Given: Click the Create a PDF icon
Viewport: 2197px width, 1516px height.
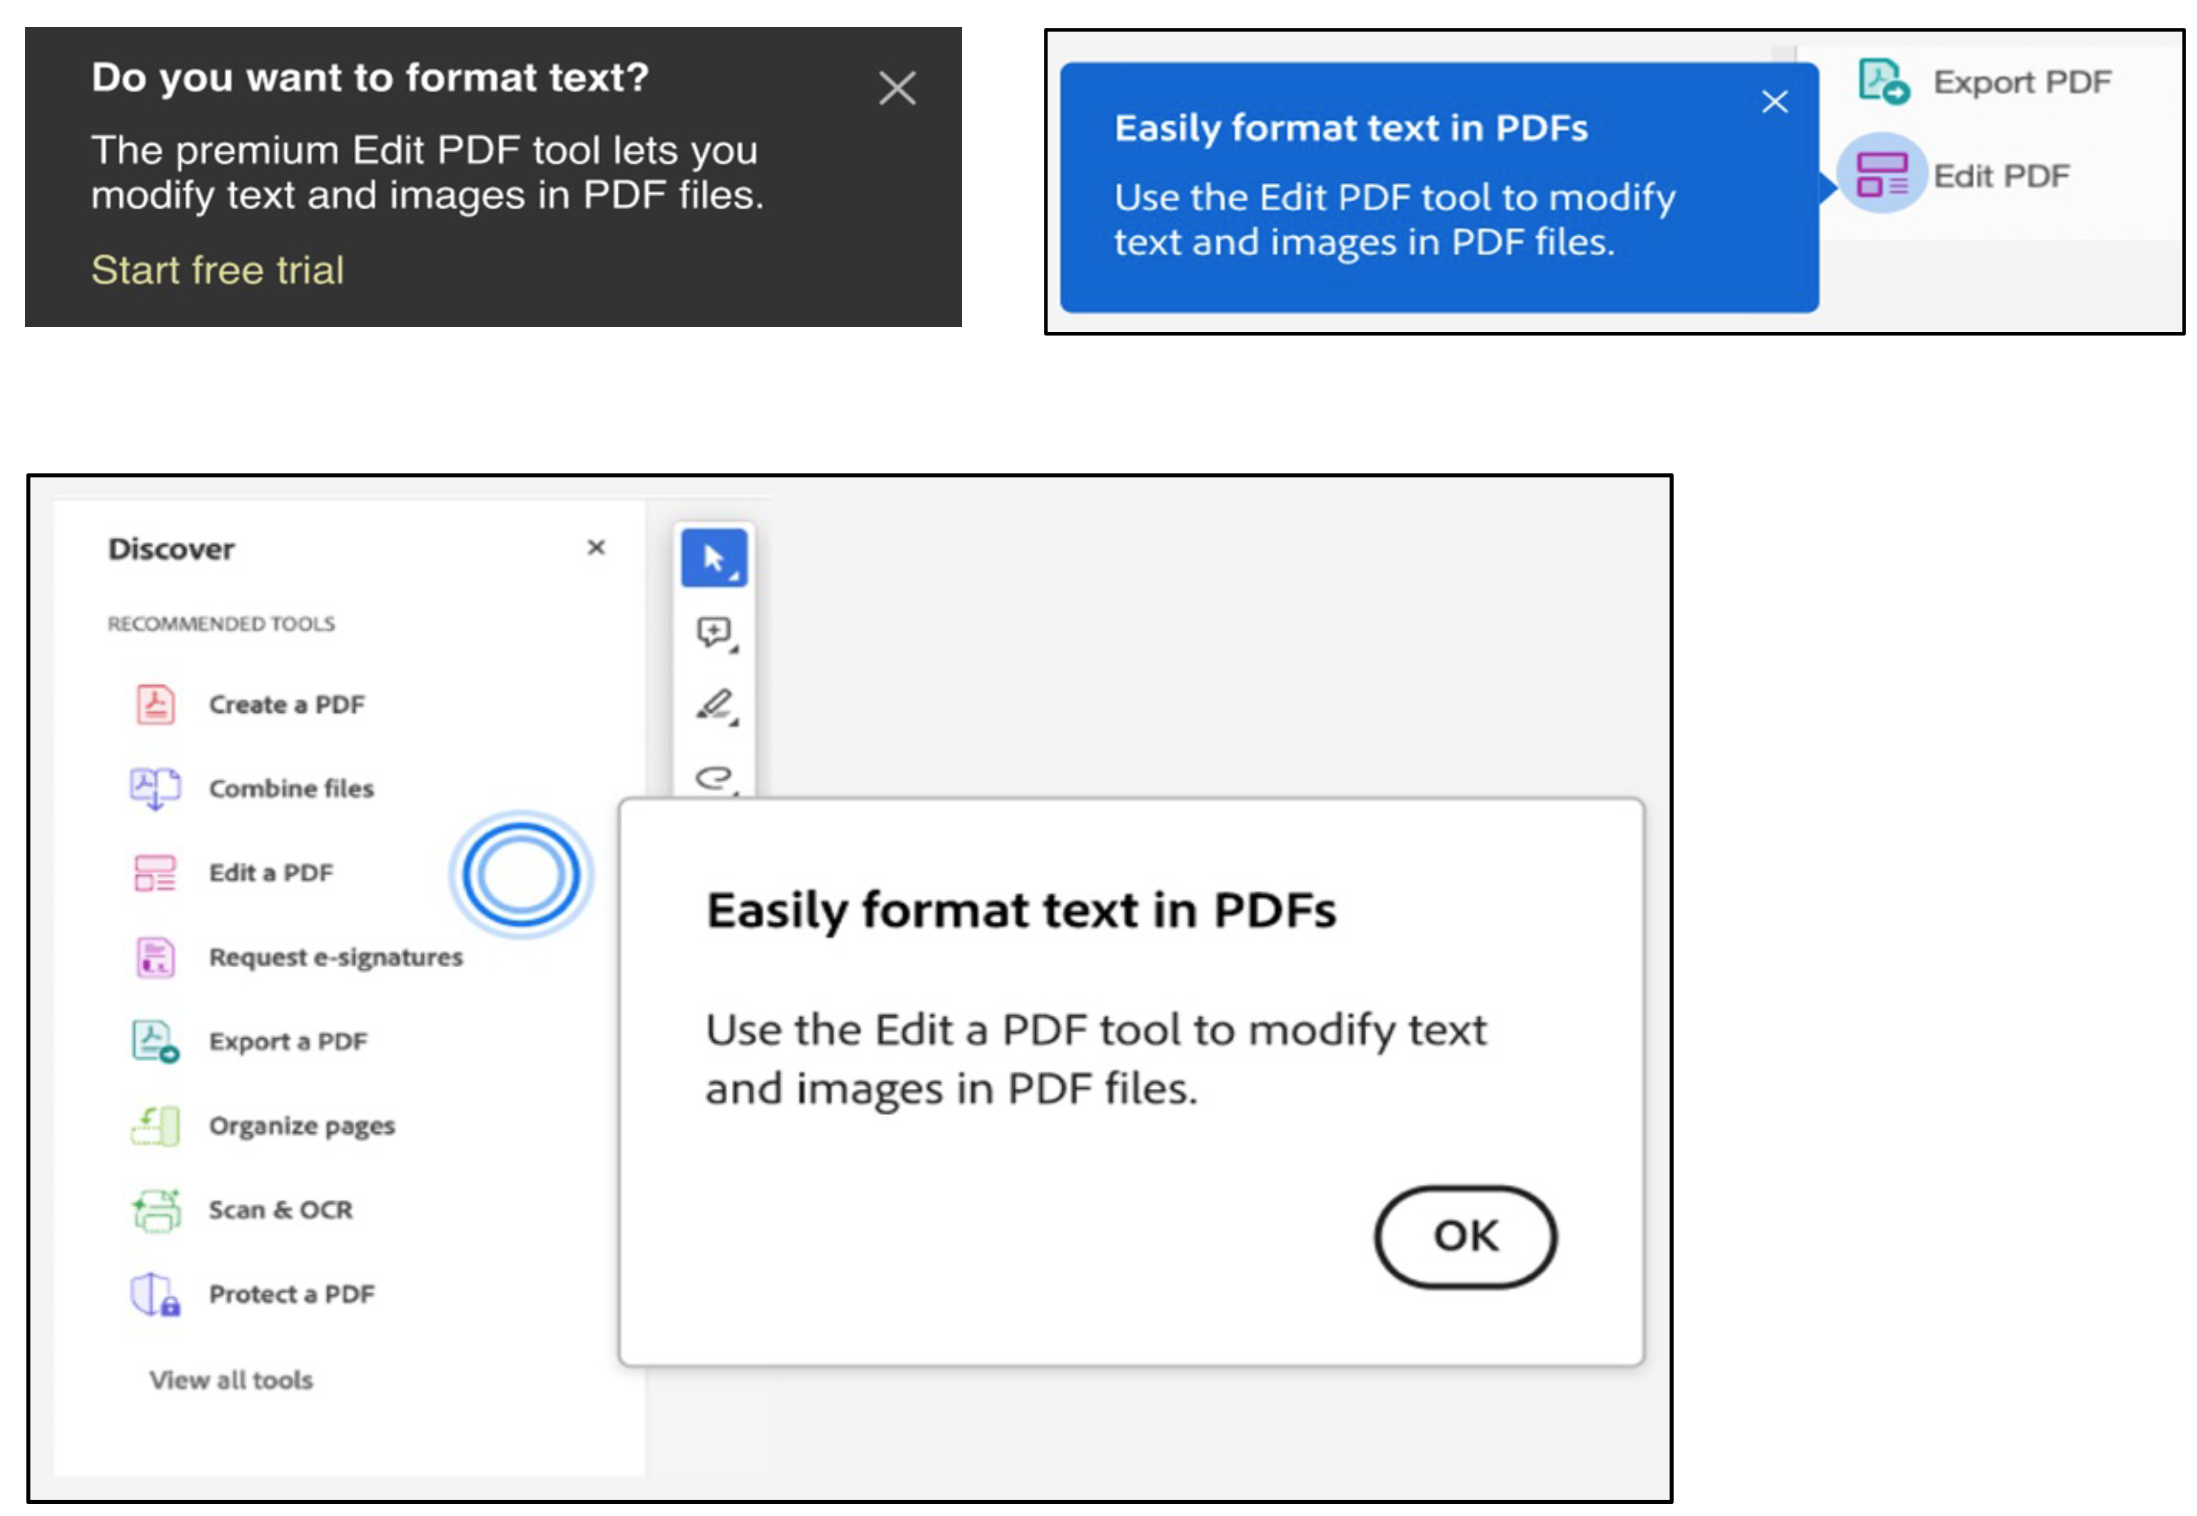Looking at the screenshot, I should click(155, 704).
